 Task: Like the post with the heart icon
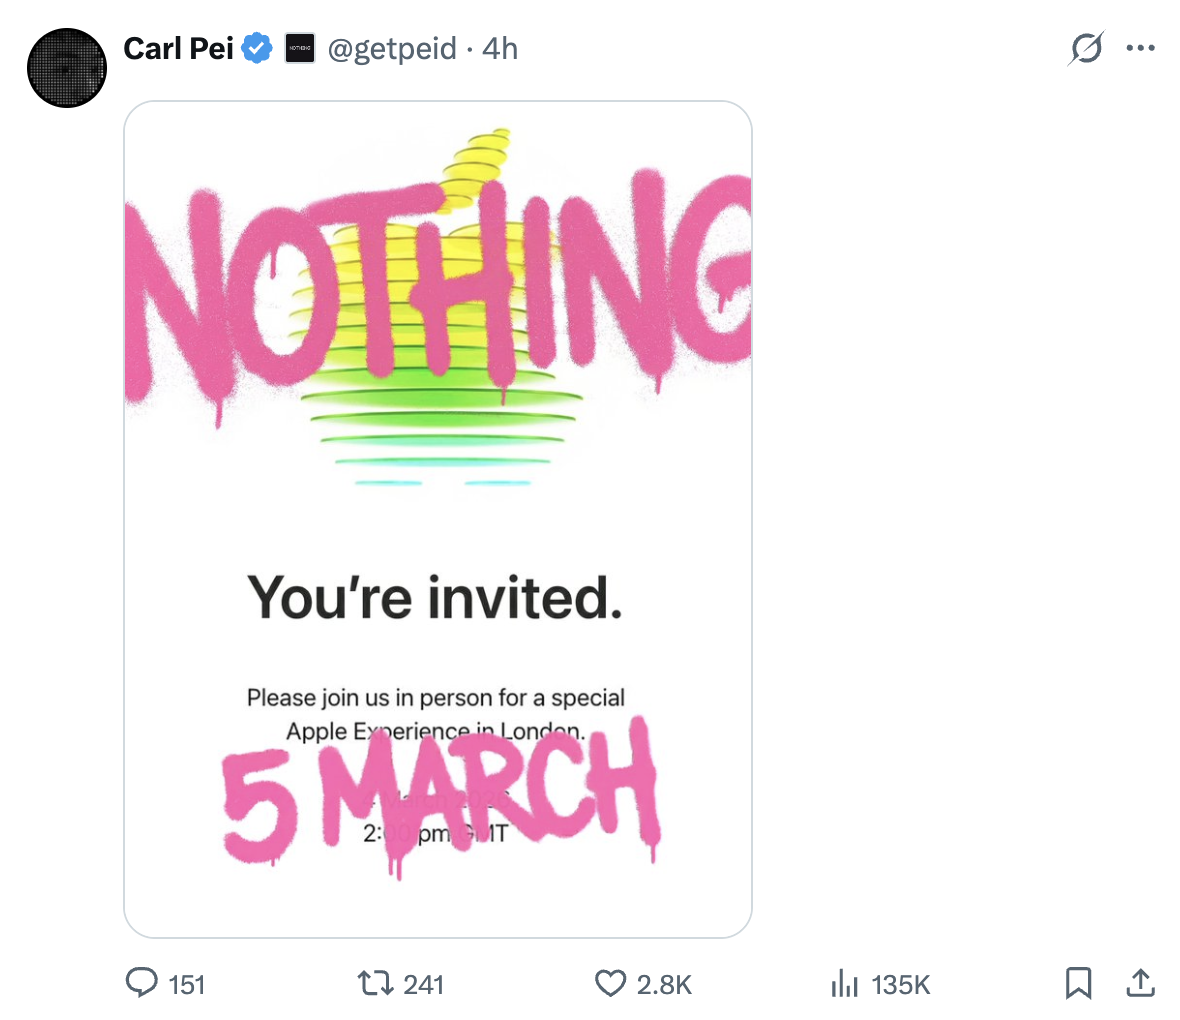tap(610, 984)
